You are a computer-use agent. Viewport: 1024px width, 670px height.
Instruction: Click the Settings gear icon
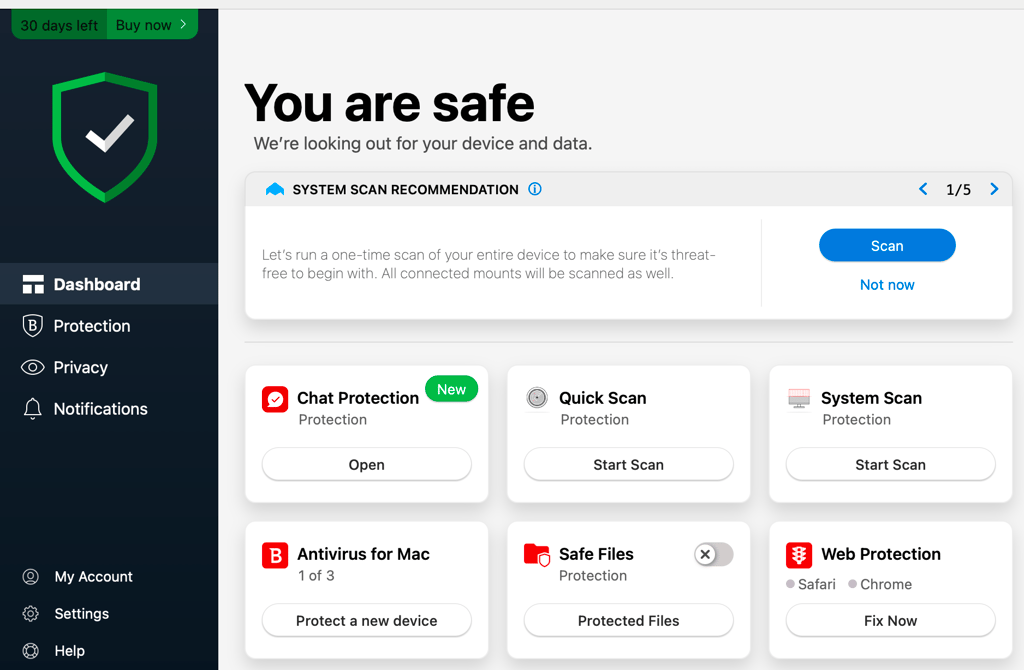click(x=31, y=614)
